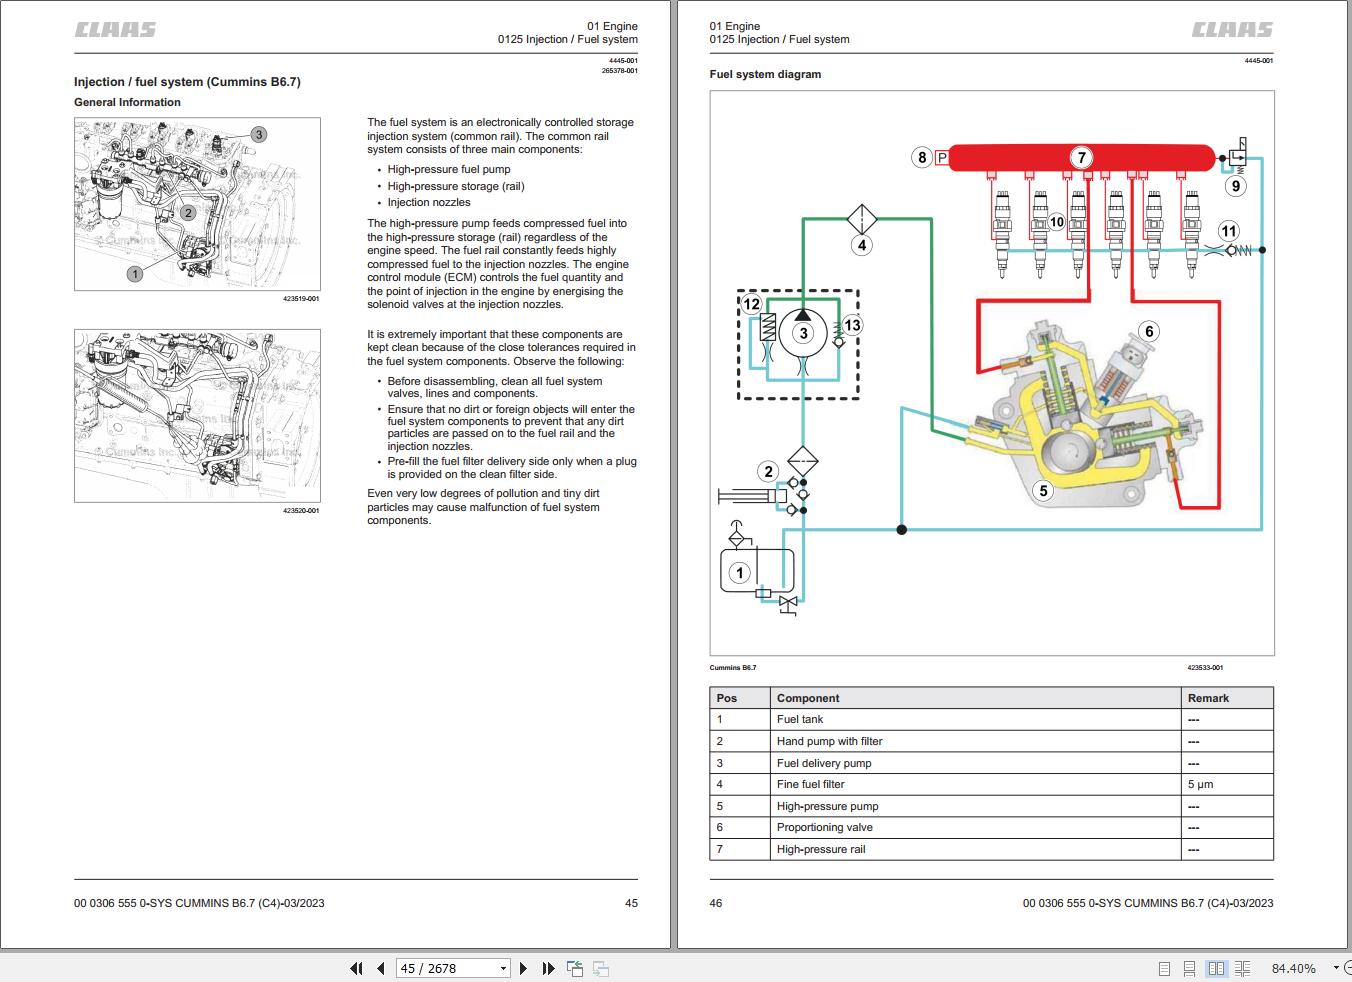Enable continuous scrolling page mode
This screenshot has width=1352, height=982.
pyautogui.click(x=1190, y=968)
